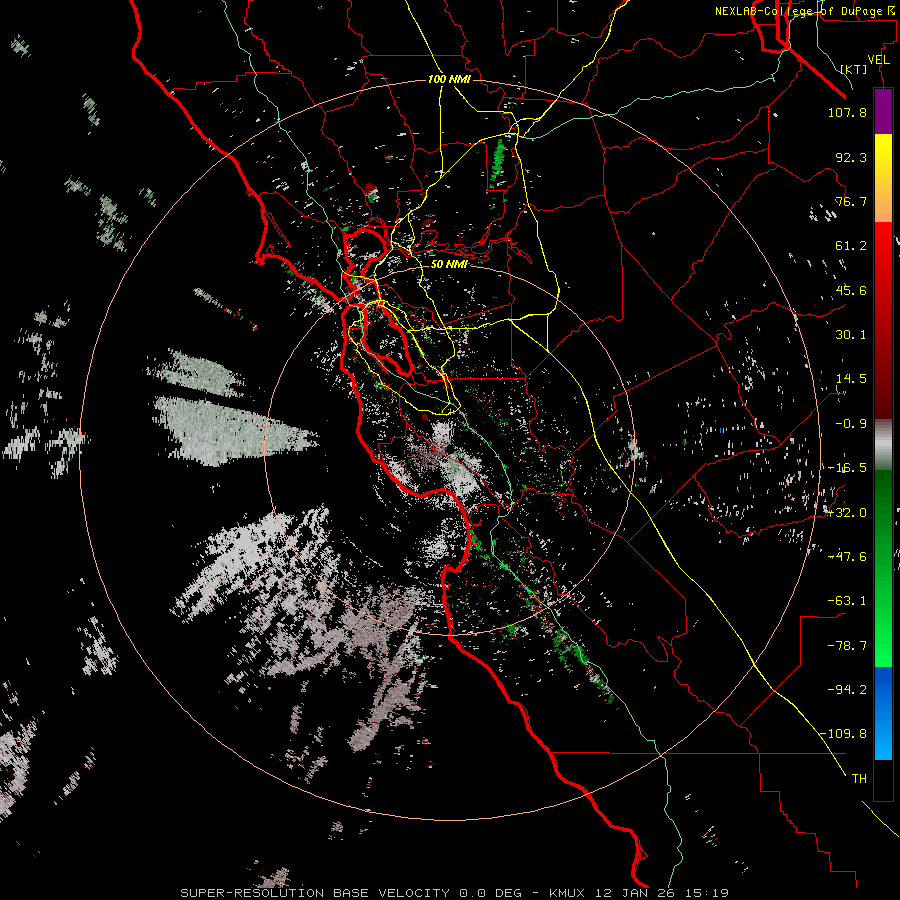This screenshot has width=900, height=900.
Task: Click the Super-Resolution Base Velocity caption
Action: click(455, 893)
